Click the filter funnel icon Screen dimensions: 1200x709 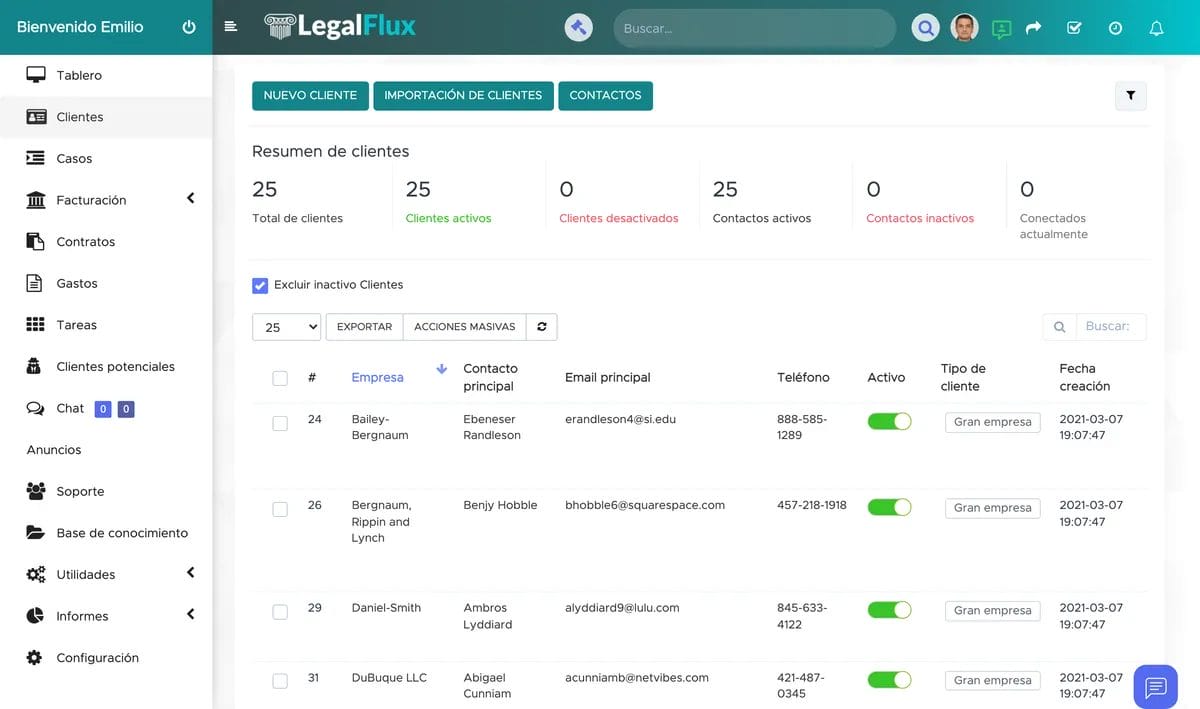pos(1130,96)
